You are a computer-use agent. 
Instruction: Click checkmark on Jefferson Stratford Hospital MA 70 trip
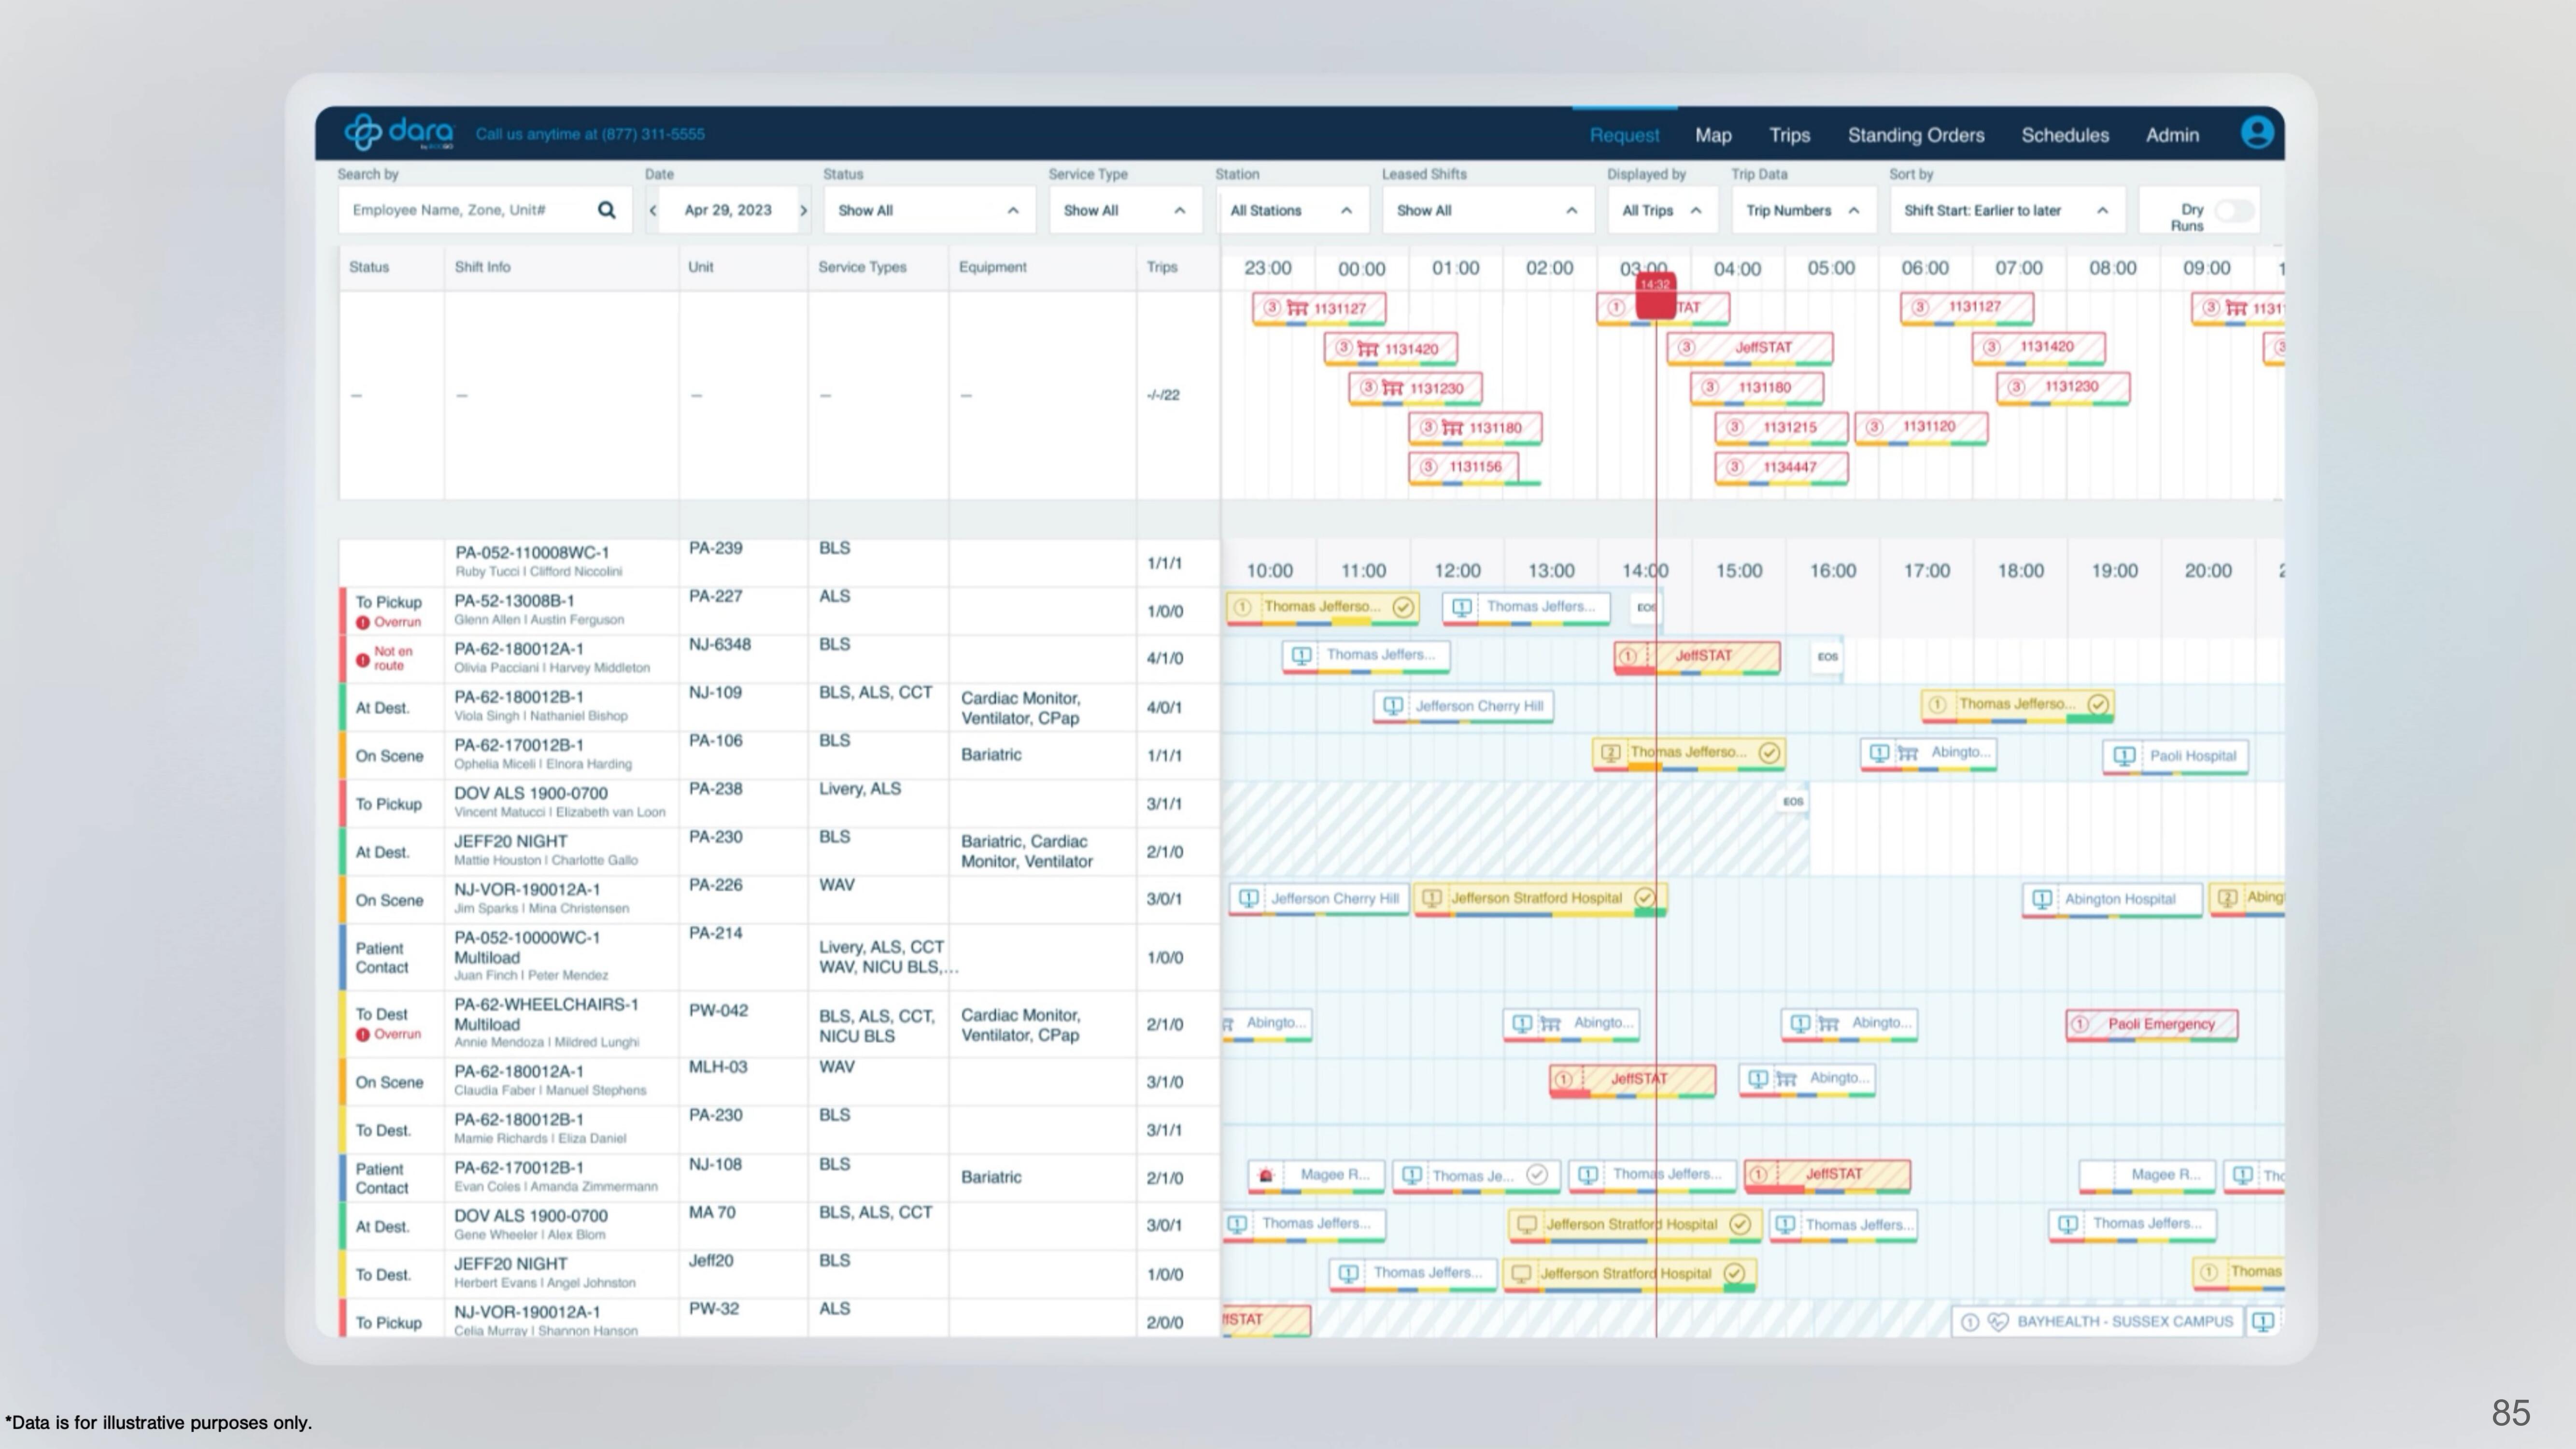coord(1740,1224)
